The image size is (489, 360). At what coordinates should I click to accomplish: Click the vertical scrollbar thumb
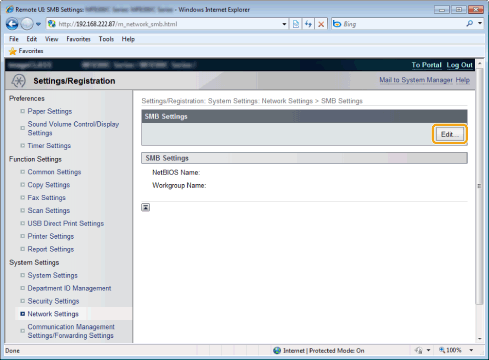(480, 186)
